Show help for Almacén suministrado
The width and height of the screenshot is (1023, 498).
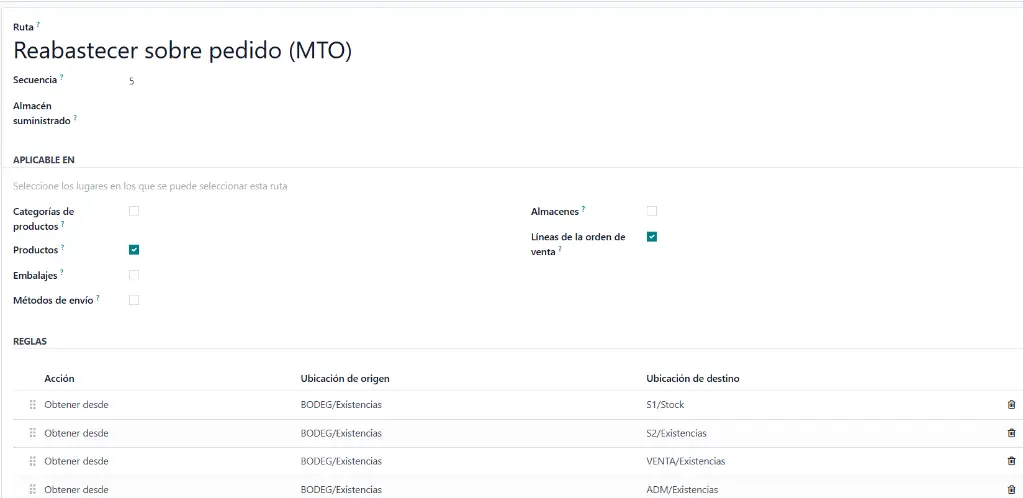[x=75, y=118]
